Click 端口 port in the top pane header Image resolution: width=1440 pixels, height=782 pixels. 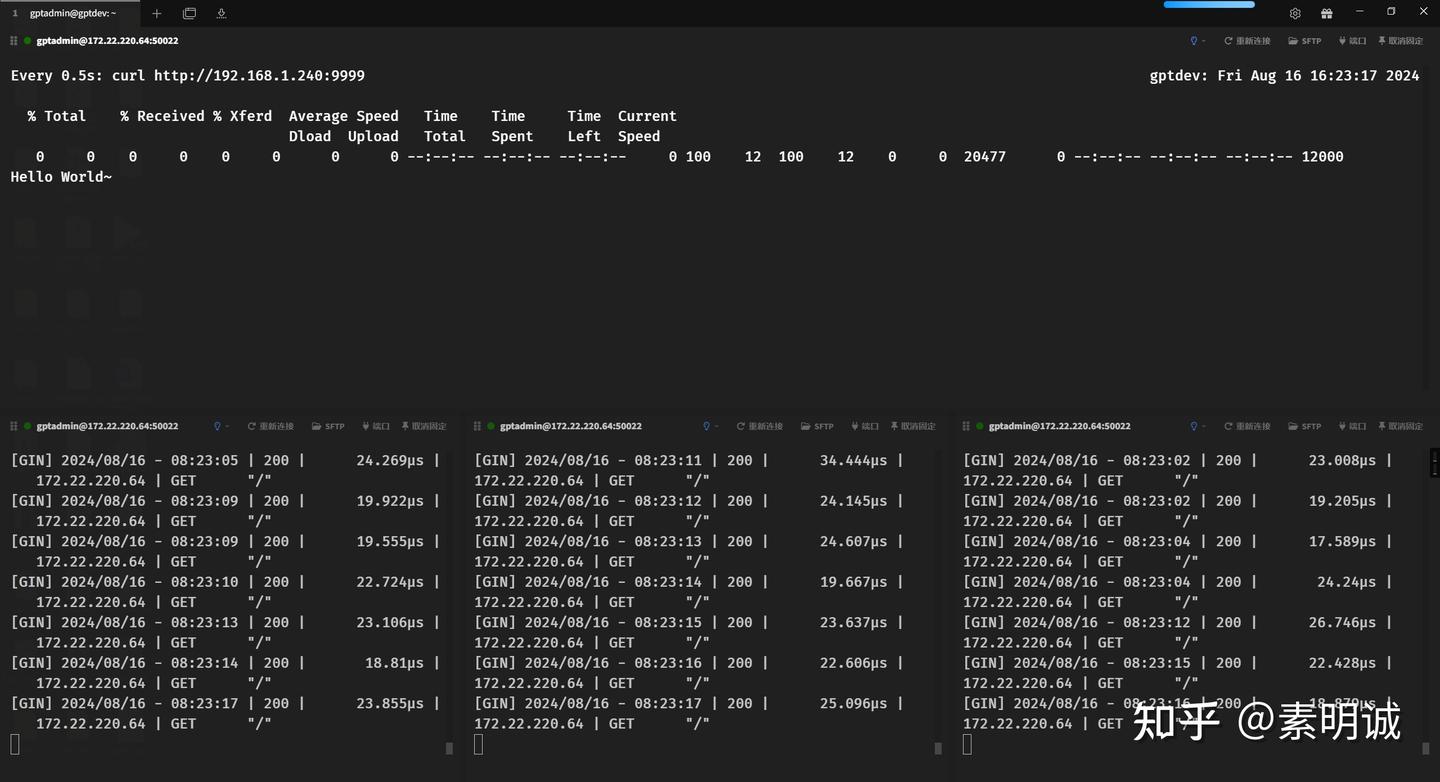[x=1352, y=41]
